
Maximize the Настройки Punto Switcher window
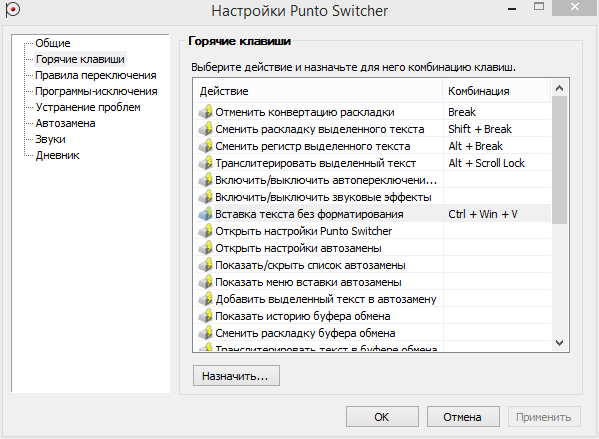pyautogui.click(x=539, y=6)
